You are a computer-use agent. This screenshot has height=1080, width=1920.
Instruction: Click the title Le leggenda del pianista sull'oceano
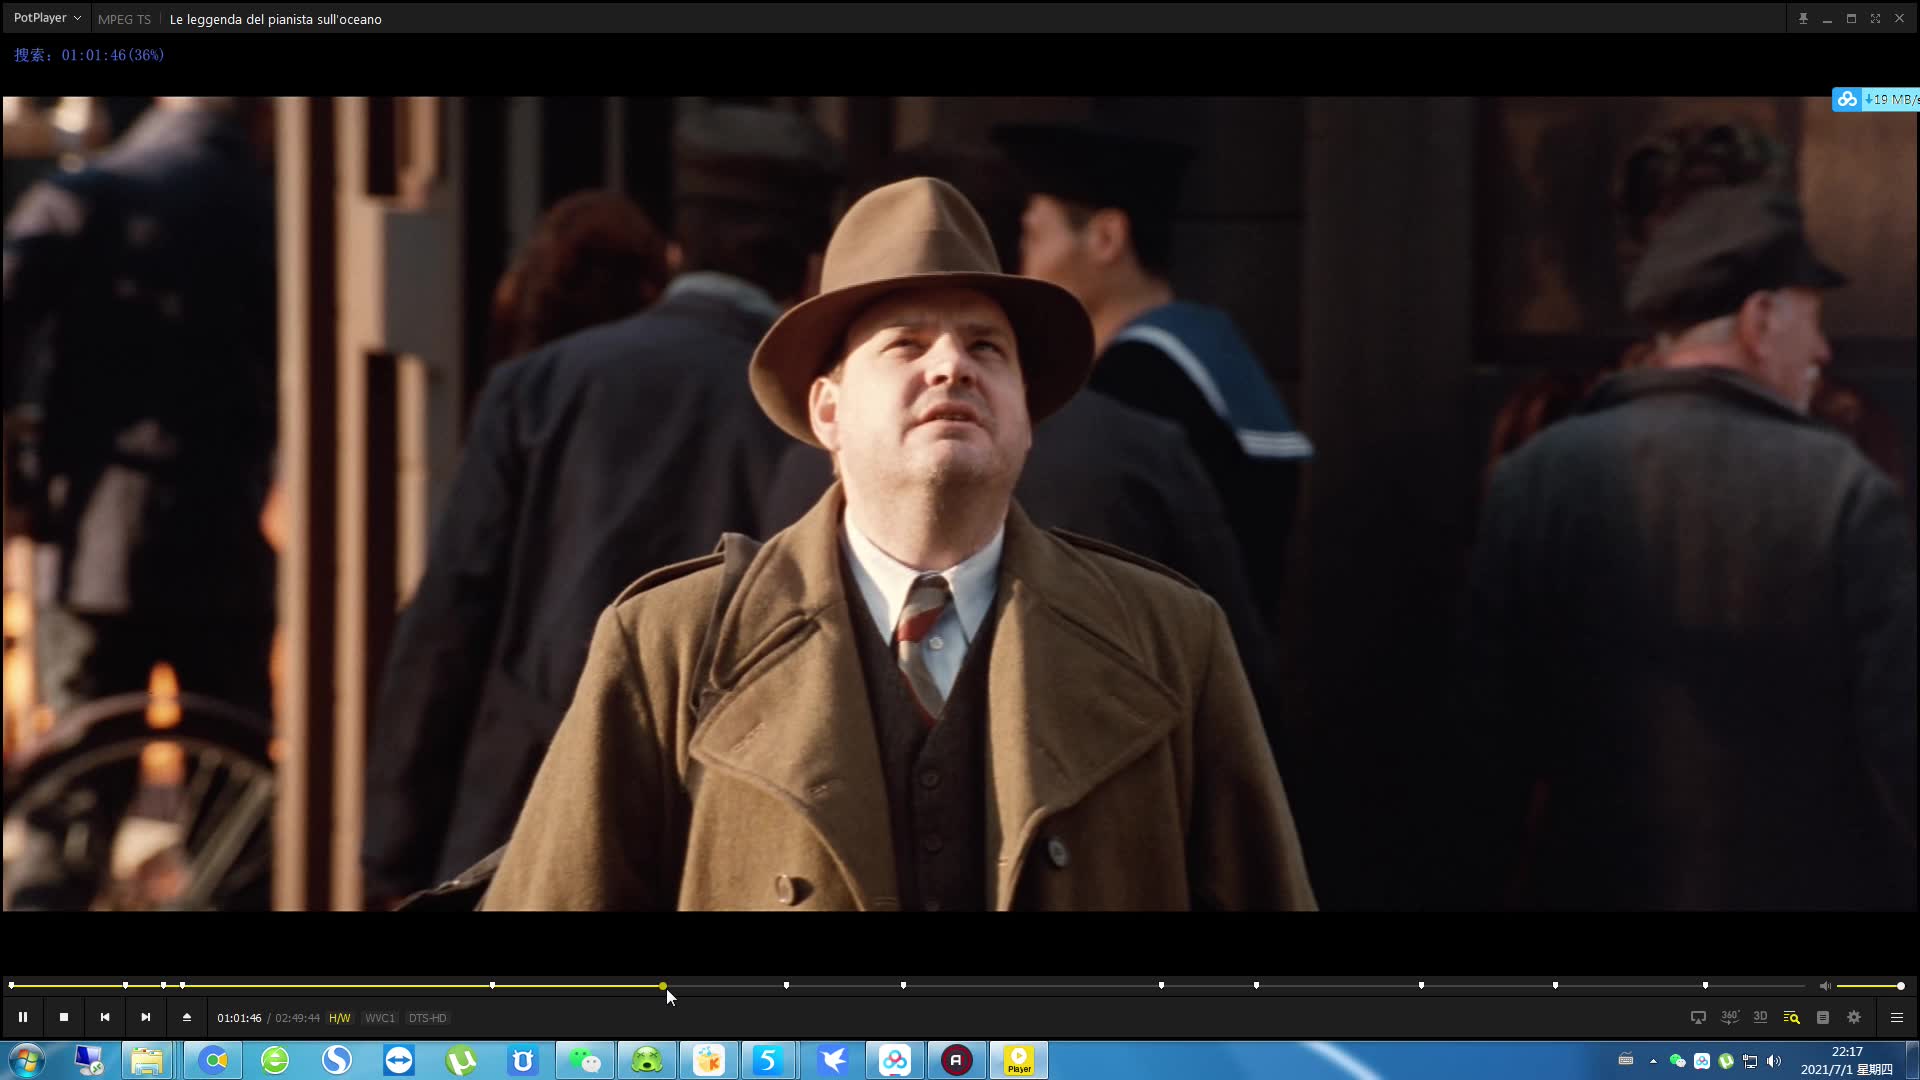[x=276, y=19]
